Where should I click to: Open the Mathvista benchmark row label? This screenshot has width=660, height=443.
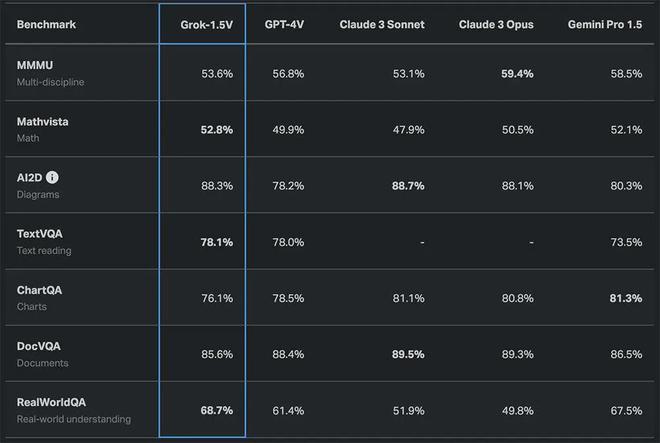[x=43, y=121]
